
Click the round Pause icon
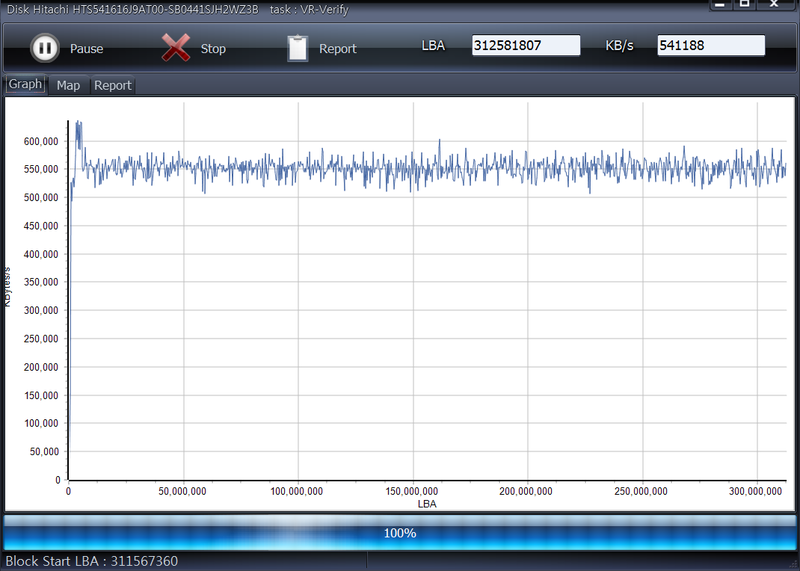point(44,48)
